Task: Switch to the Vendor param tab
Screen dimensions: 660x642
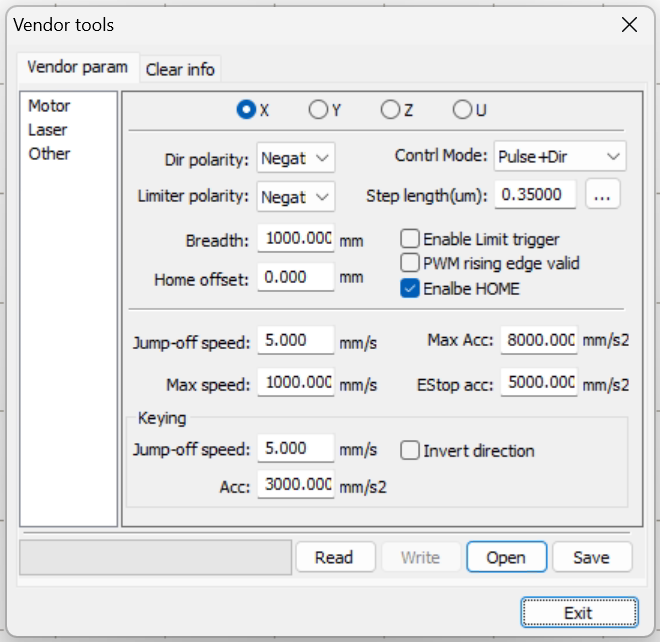Action: (77, 67)
